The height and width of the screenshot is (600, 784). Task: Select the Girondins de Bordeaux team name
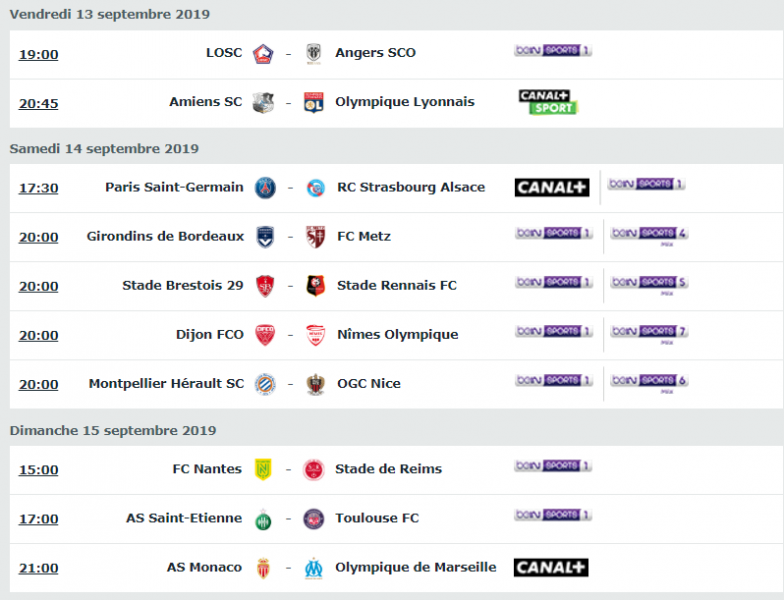coord(166,236)
